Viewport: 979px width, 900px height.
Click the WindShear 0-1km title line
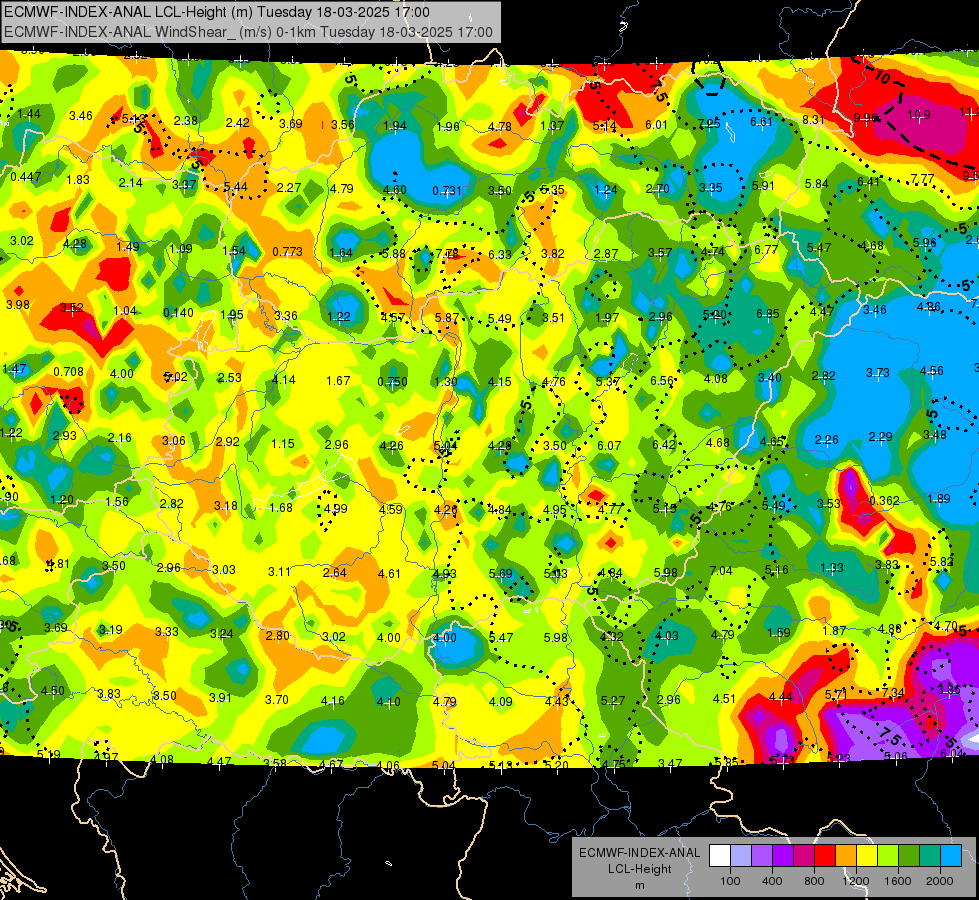(248, 32)
